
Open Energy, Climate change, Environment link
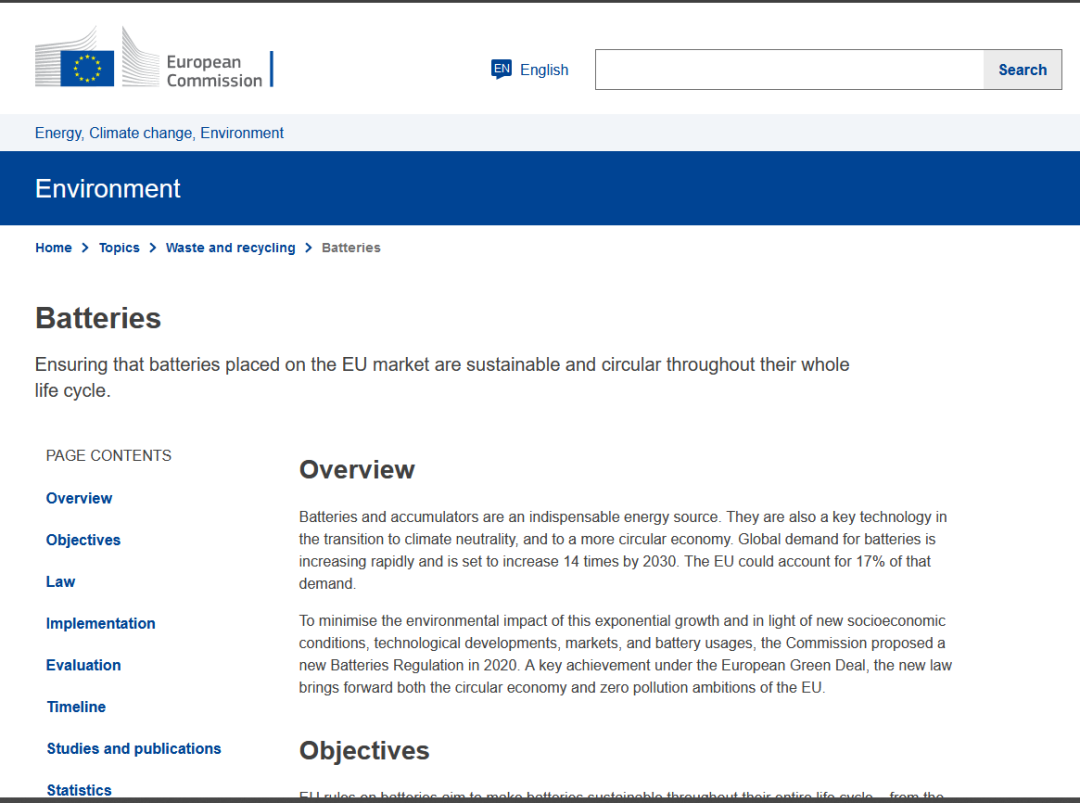[159, 133]
